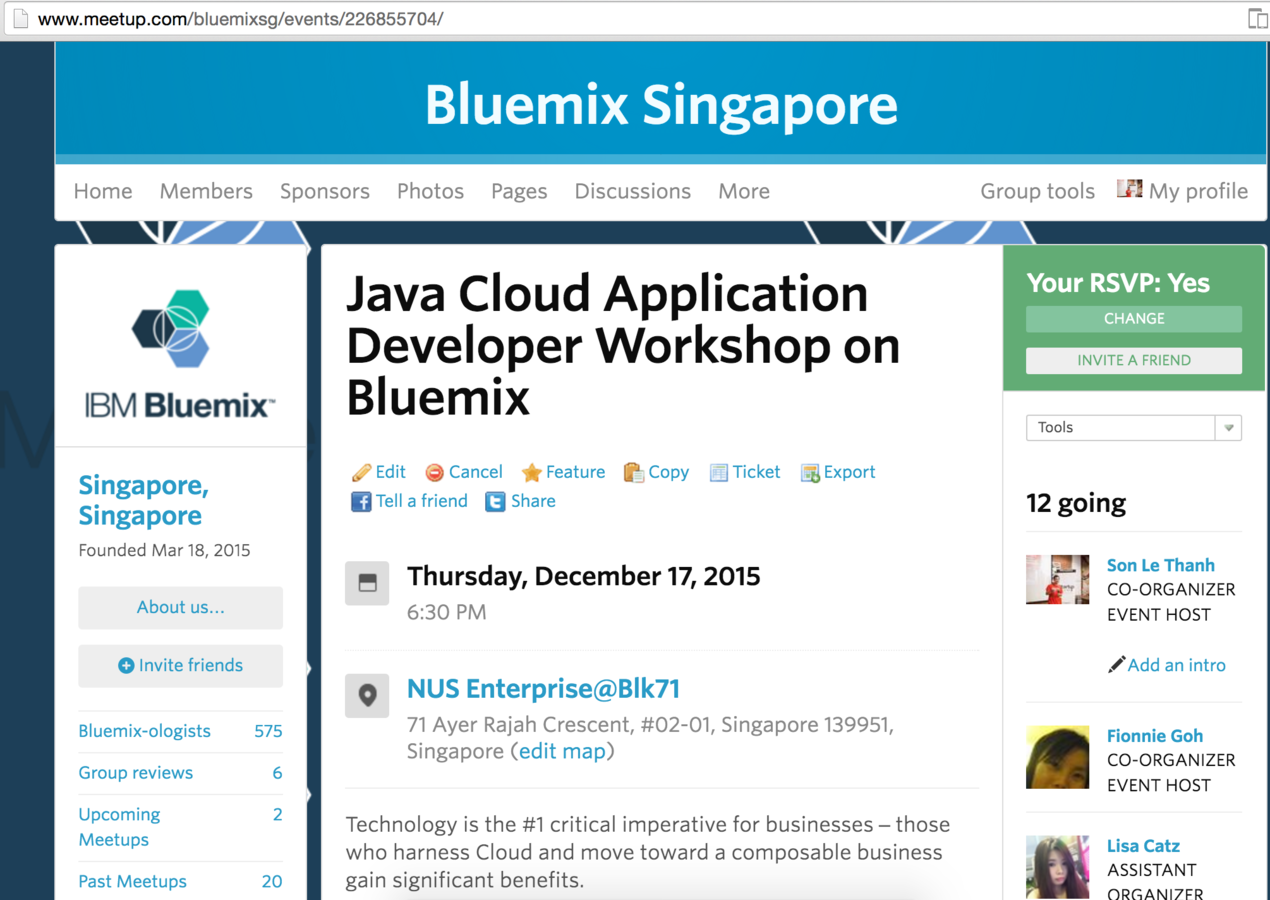Image resolution: width=1270 pixels, height=900 pixels.
Task: Open Group tools menu
Action: (1037, 191)
